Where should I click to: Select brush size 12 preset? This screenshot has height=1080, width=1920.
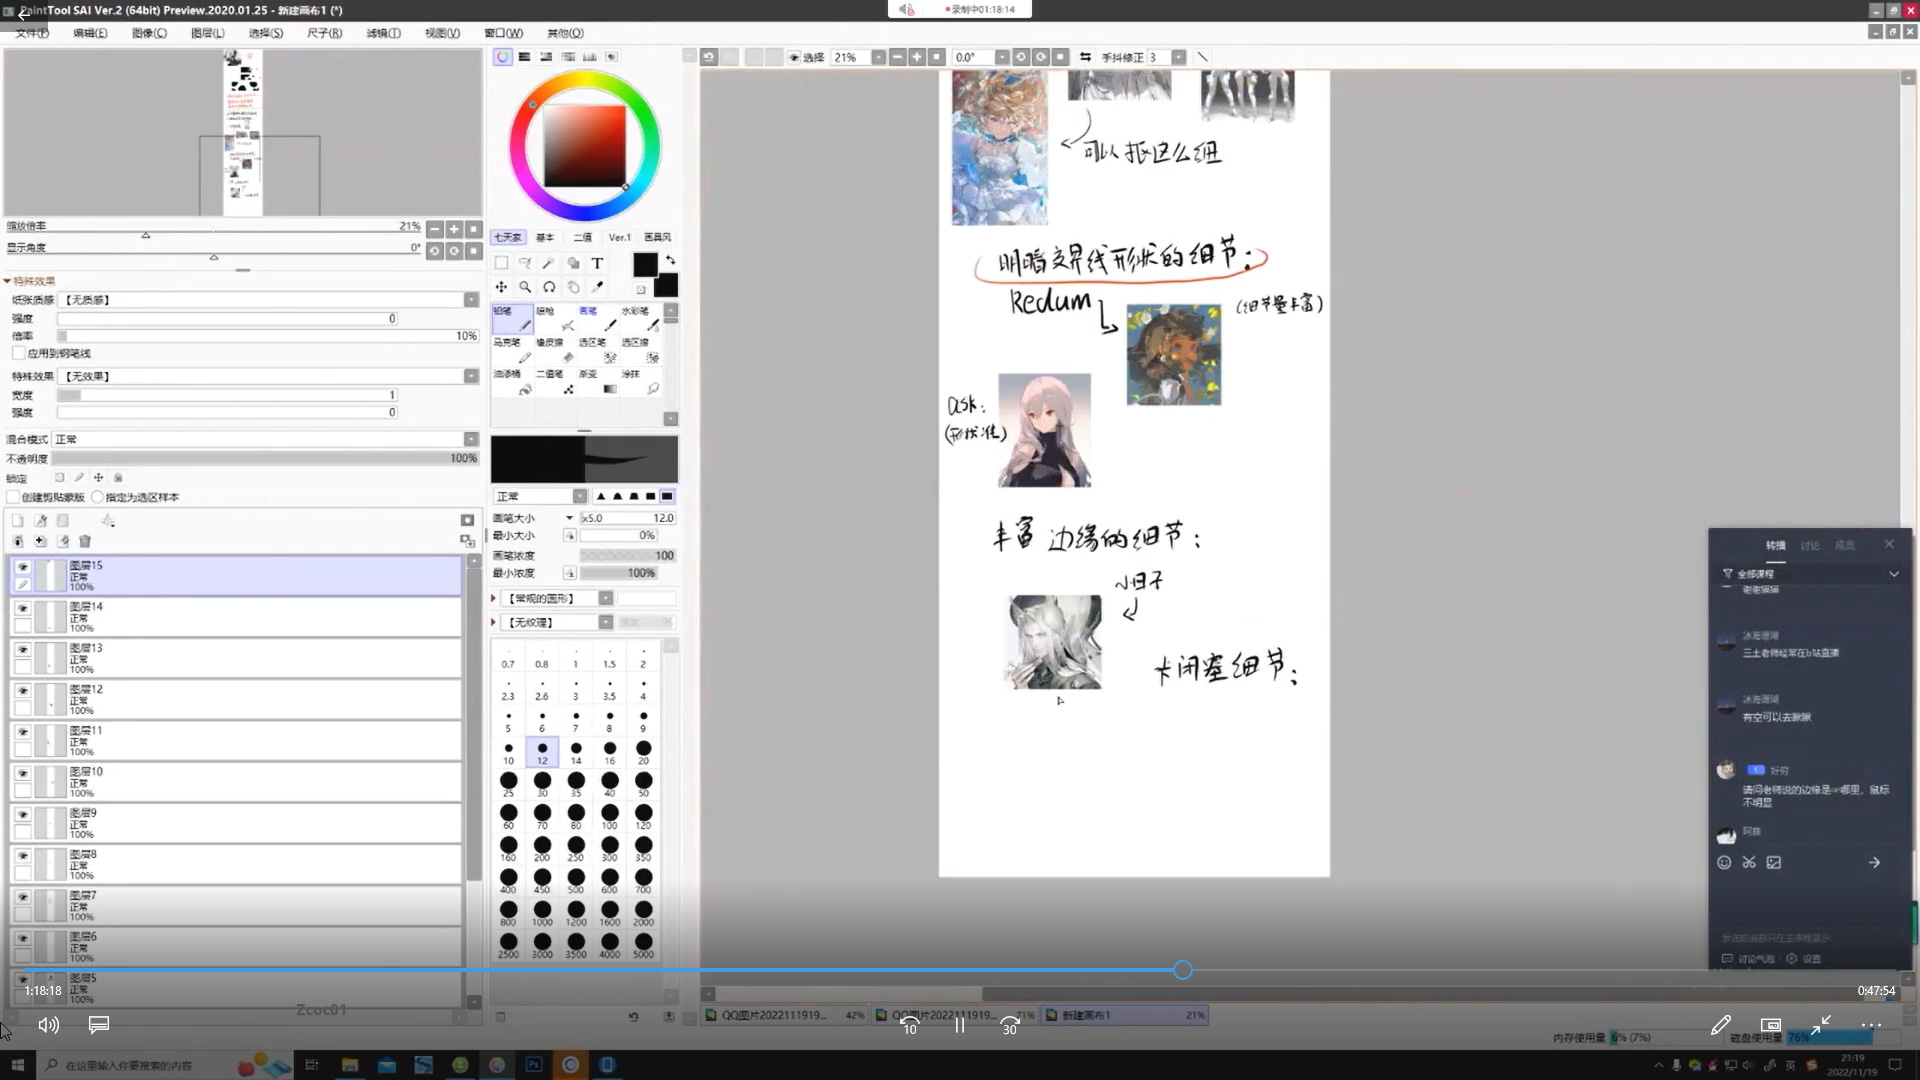pos(542,752)
